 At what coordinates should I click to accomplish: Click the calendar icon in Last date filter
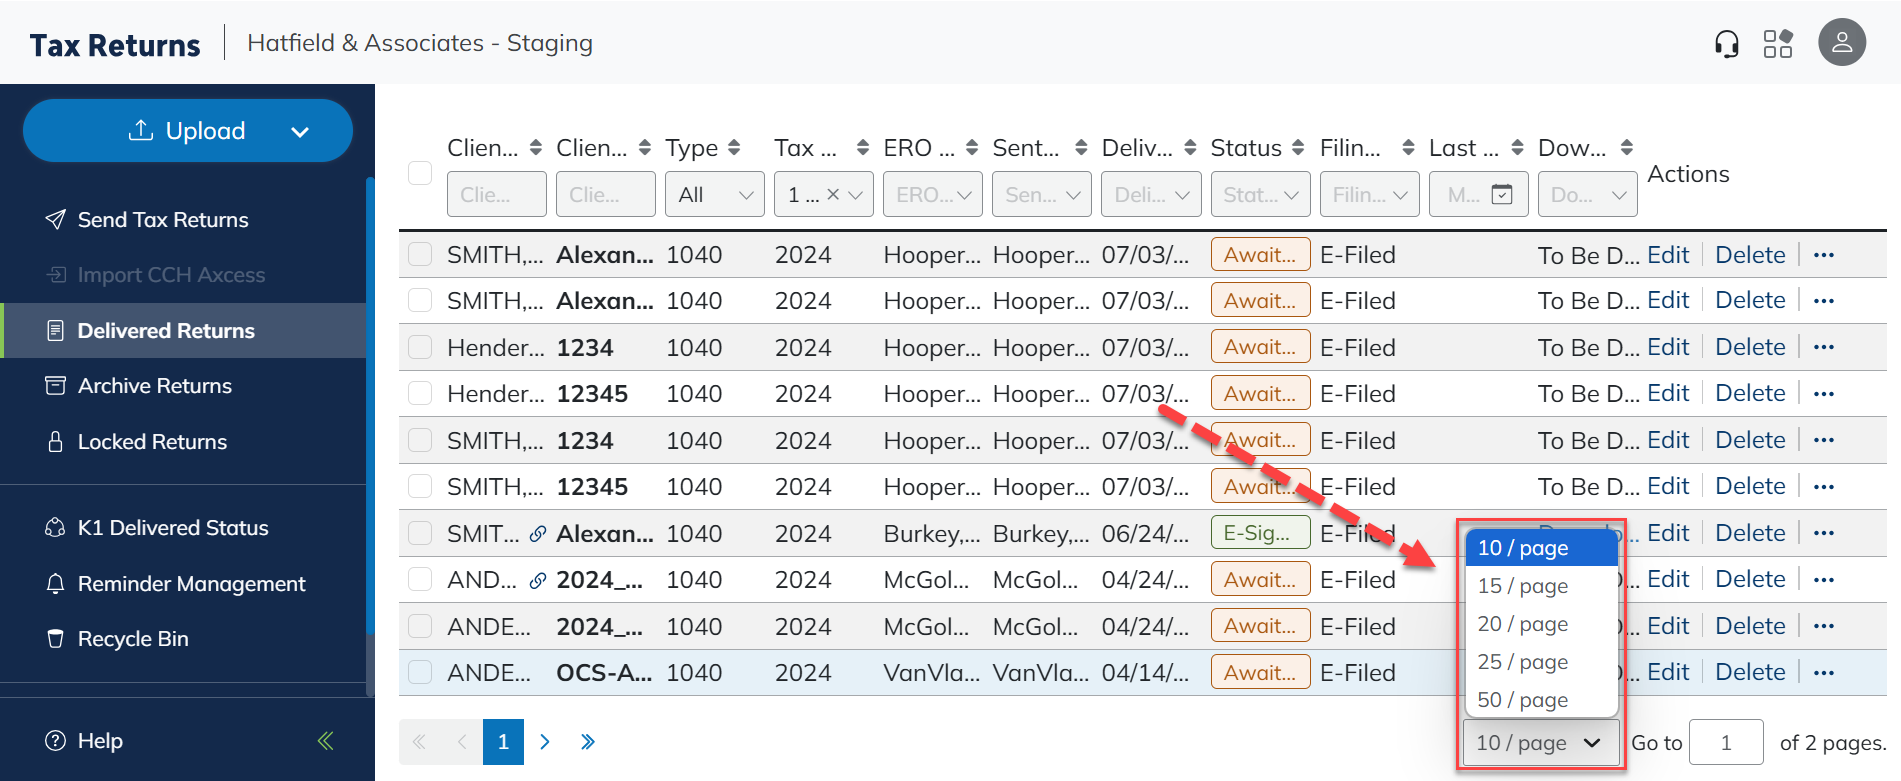tap(1501, 195)
